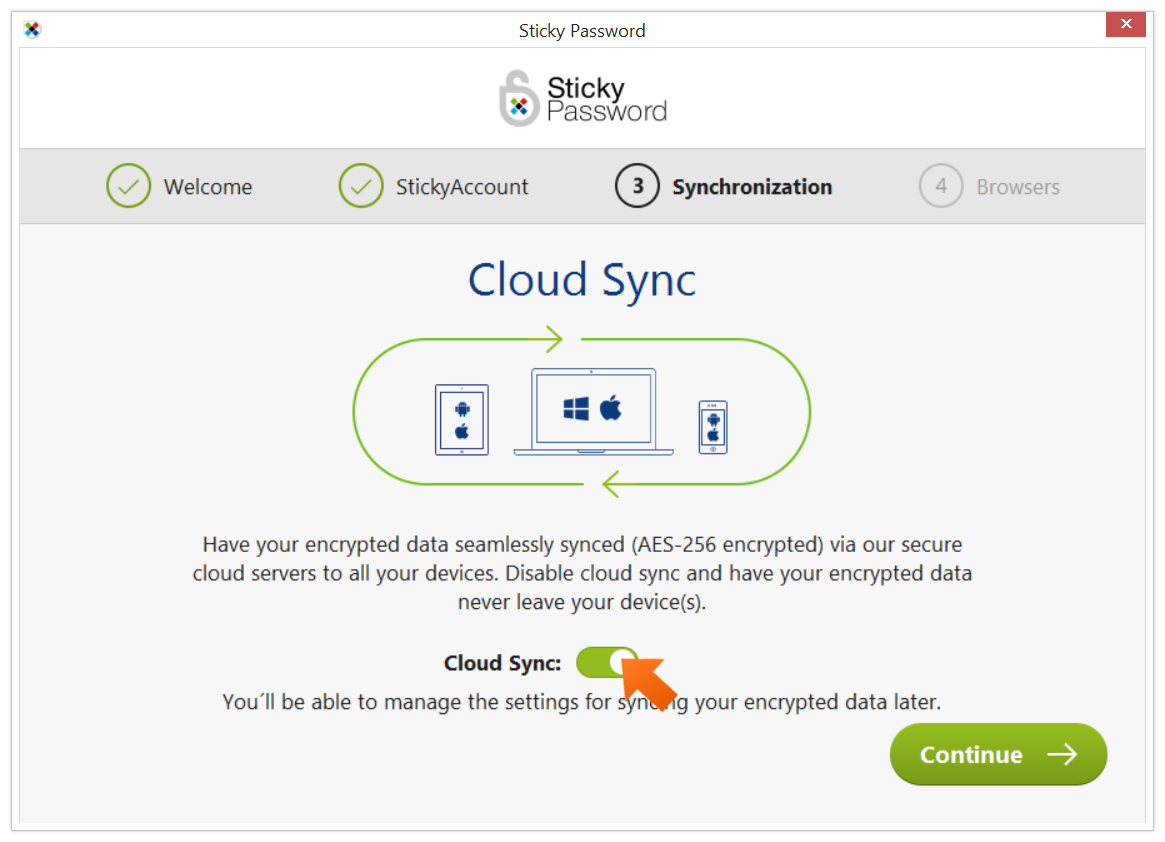This screenshot has height=842, width=1165.
Task: Go to the Welcome step label
Action: 208,187
